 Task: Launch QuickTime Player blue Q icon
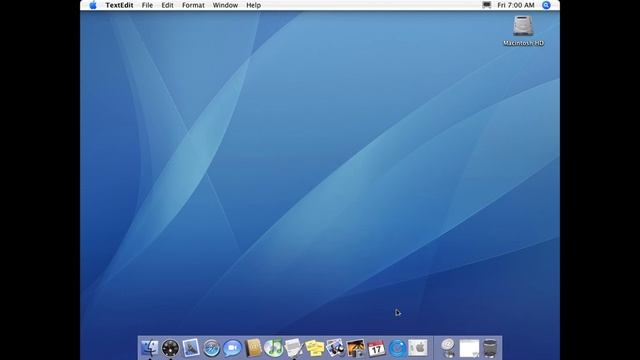point(397,348)
